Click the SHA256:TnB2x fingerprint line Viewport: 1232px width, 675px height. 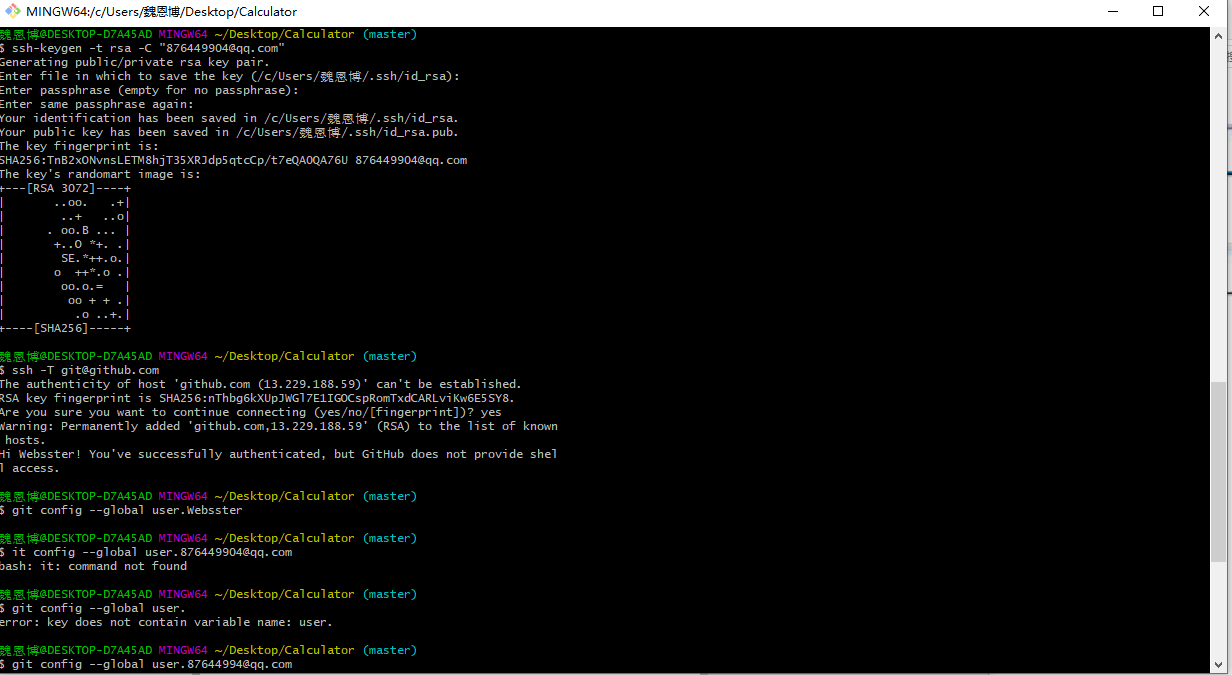pyautogui.click(x=234, y=160)
